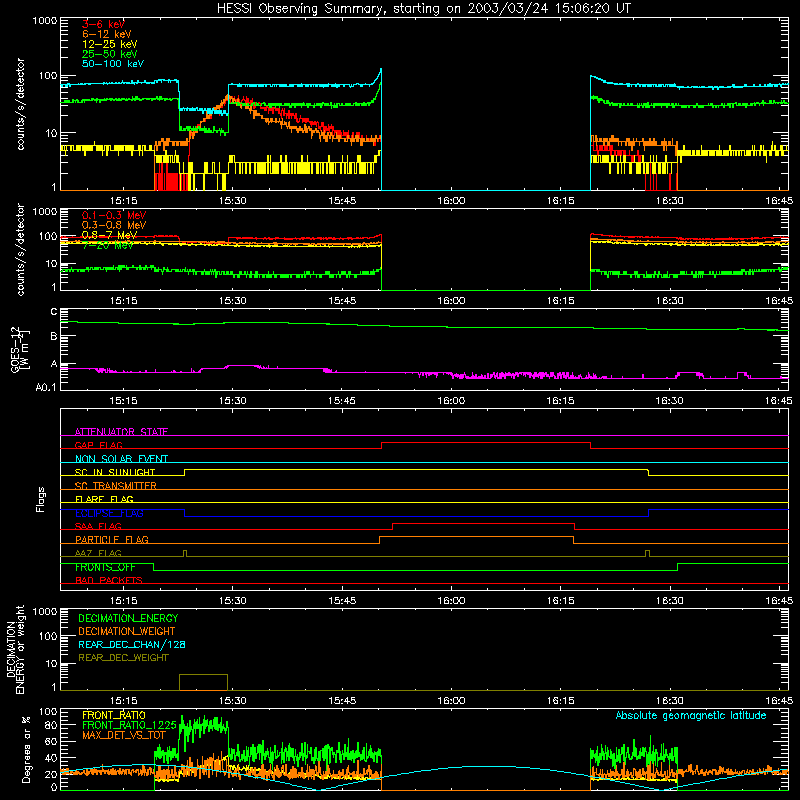Pick the SC_IN_SUNLIGHT flag label
Screen dimensions: 800x800
coord(114,472)
